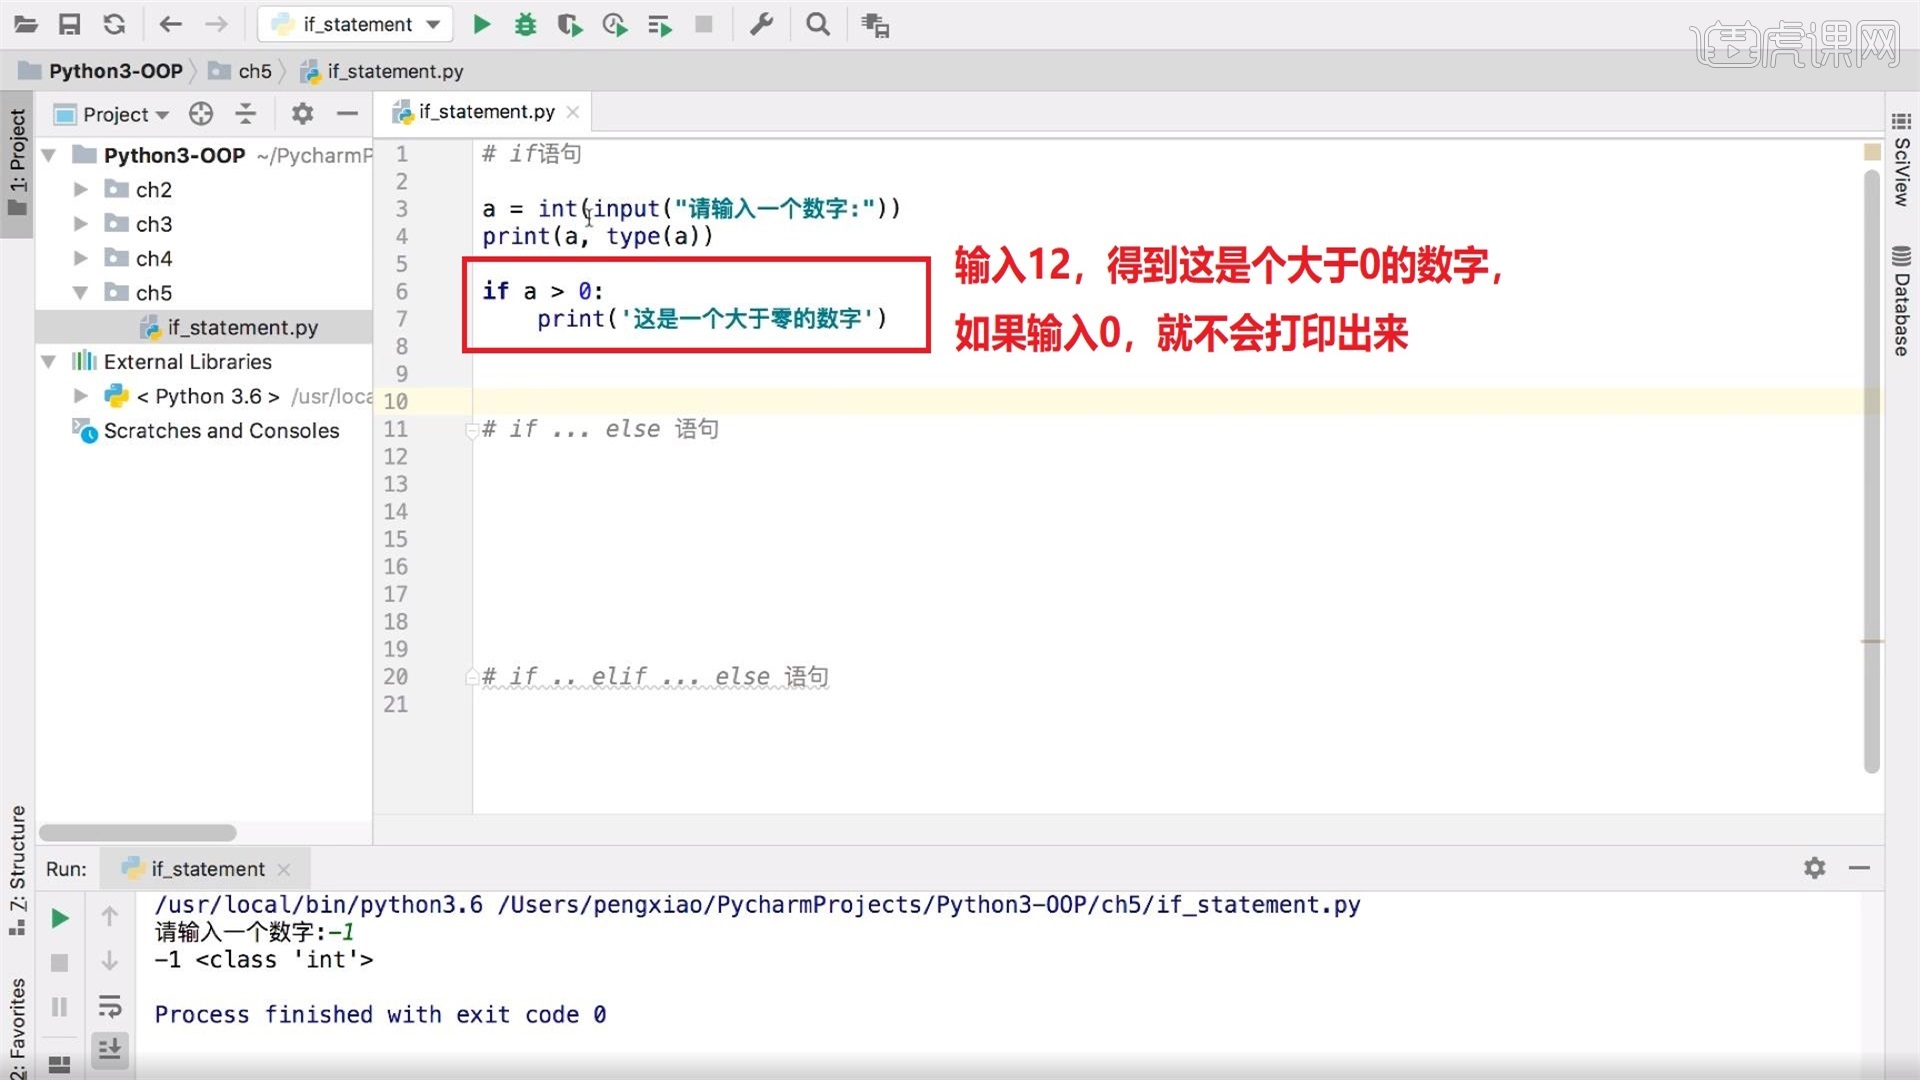
Task: Start debugging with the bug icon
Action: [x=525, y=24]
